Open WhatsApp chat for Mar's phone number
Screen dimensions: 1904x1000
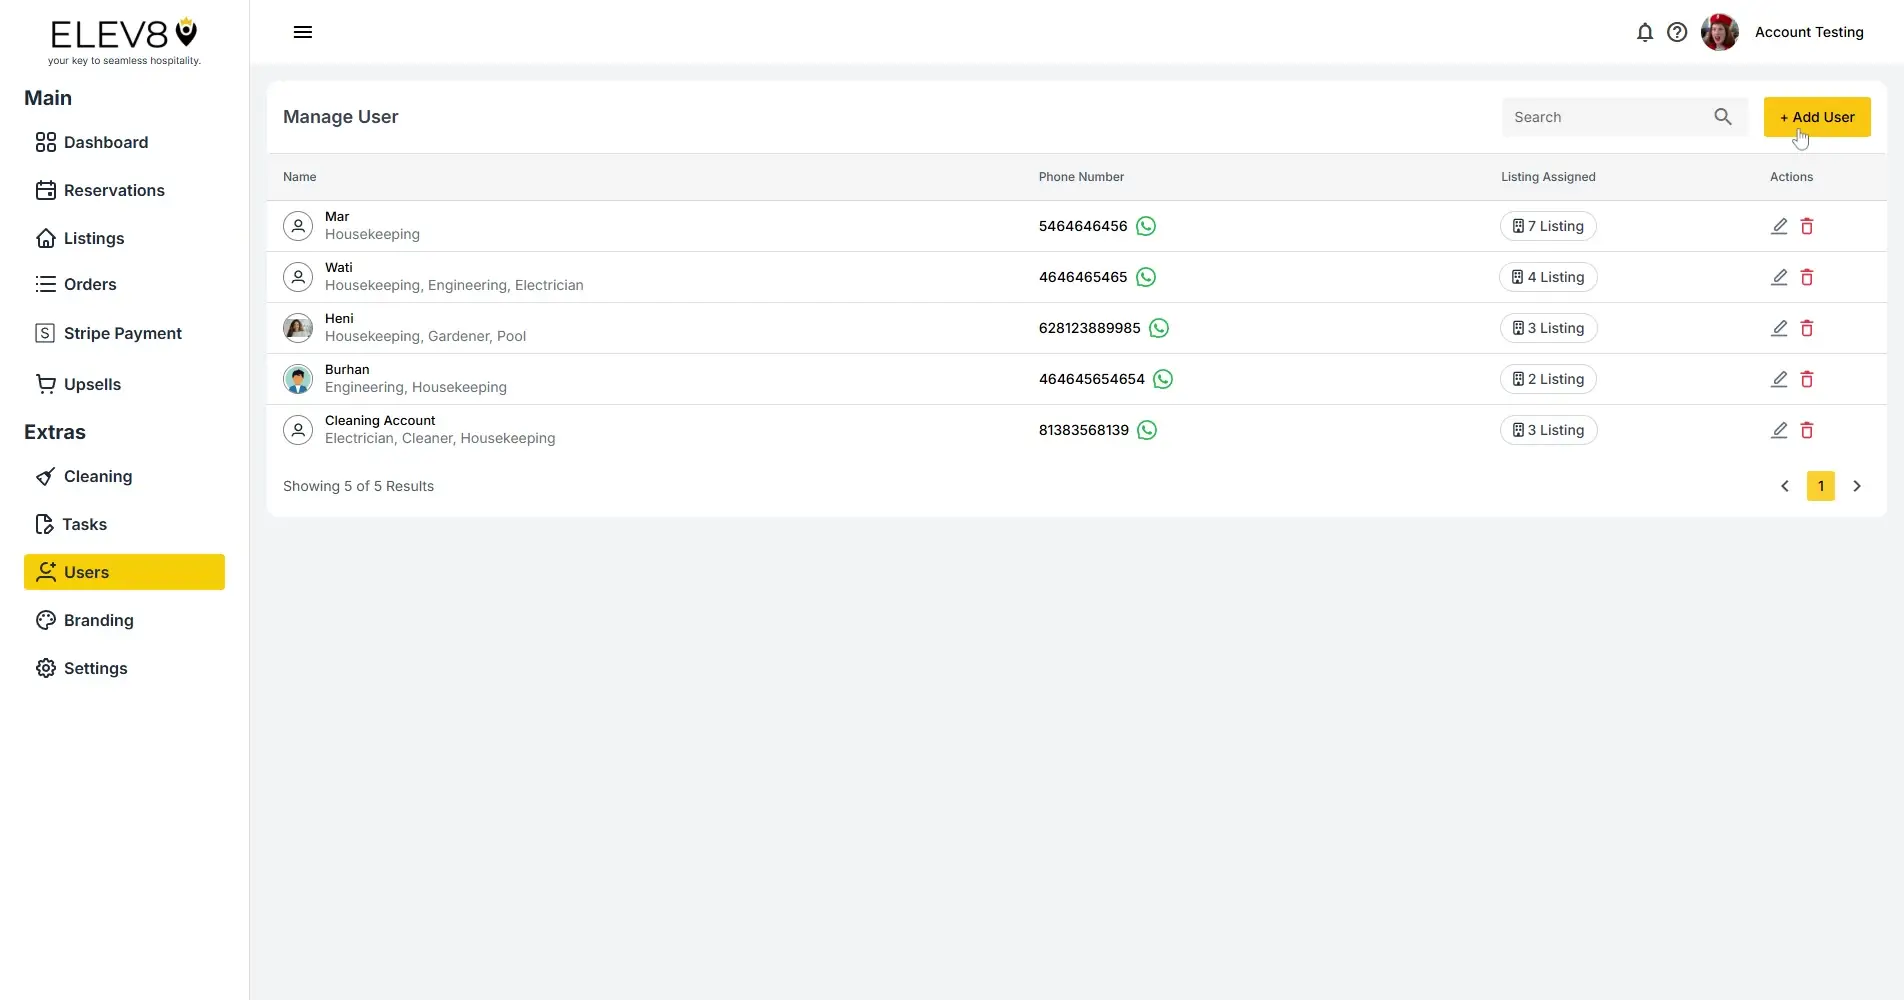coord(1145,226)
